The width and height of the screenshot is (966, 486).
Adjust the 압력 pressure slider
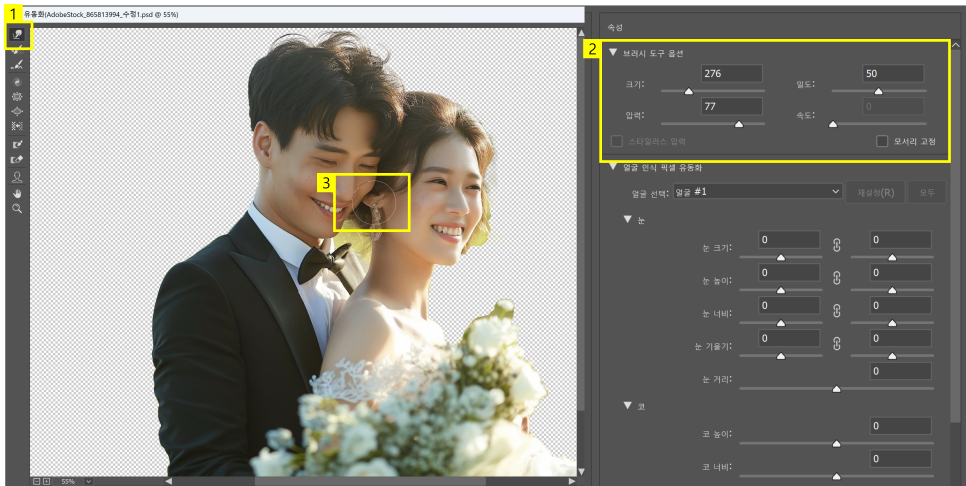coord(713,124)
